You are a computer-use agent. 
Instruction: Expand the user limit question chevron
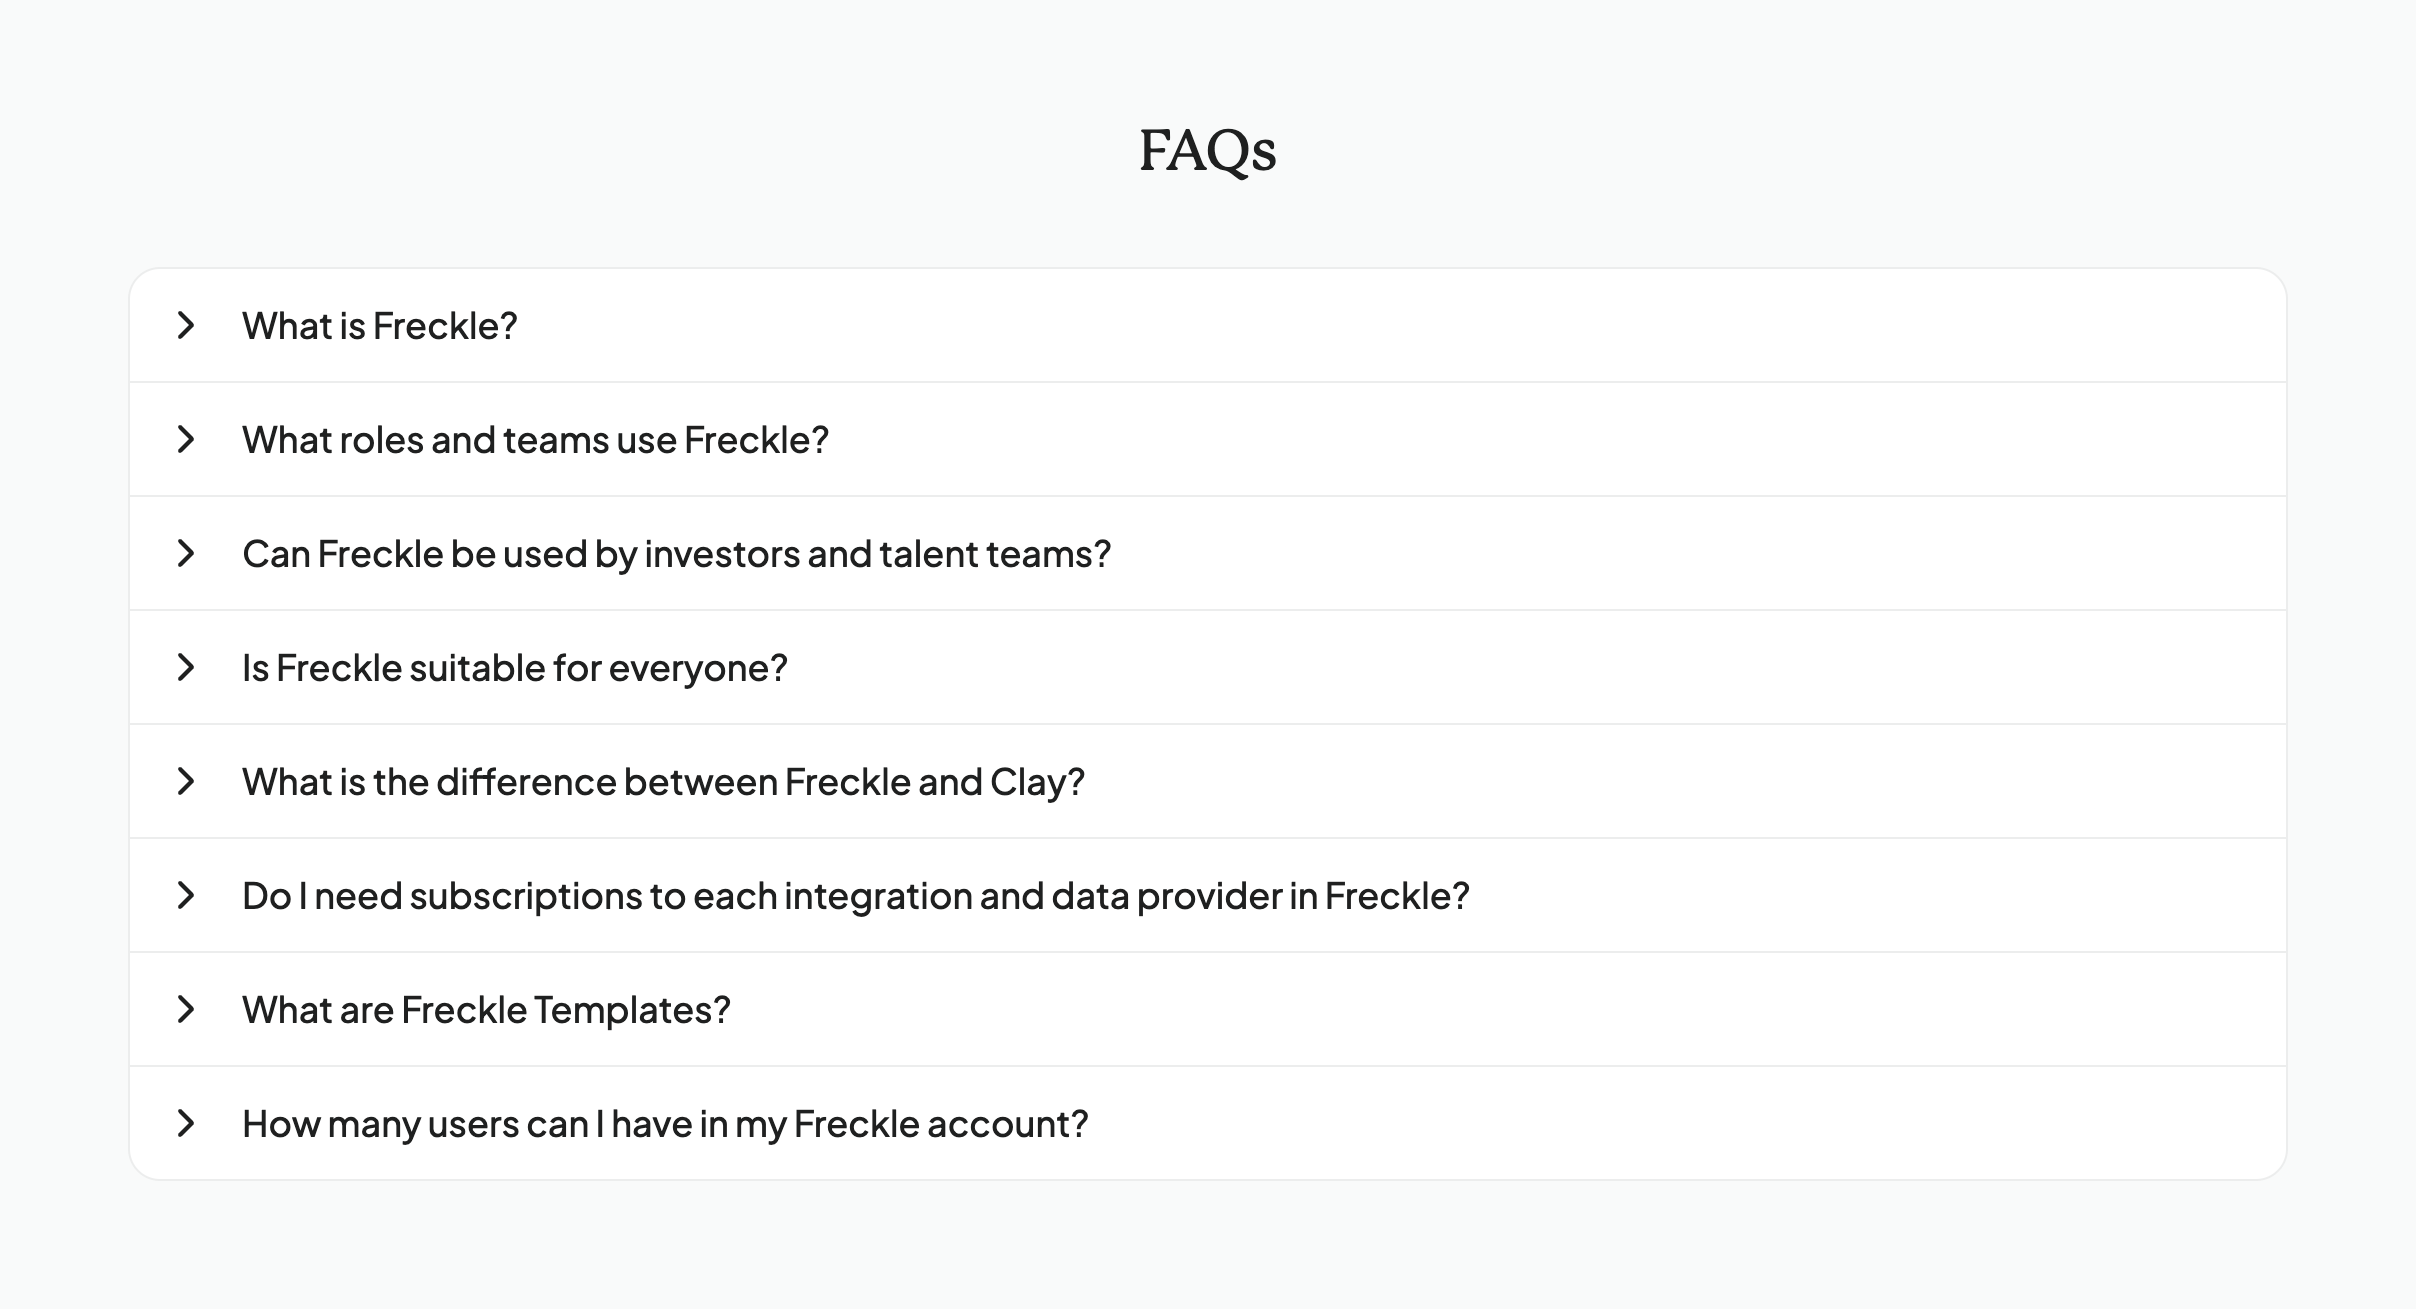[186, 1124]
